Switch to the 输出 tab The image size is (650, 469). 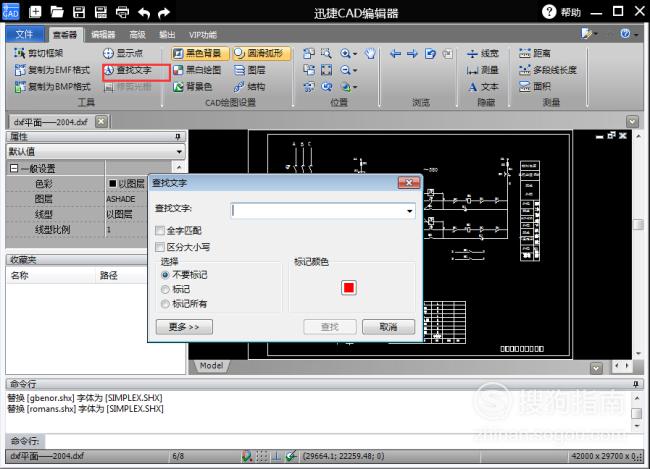[167, 35]
